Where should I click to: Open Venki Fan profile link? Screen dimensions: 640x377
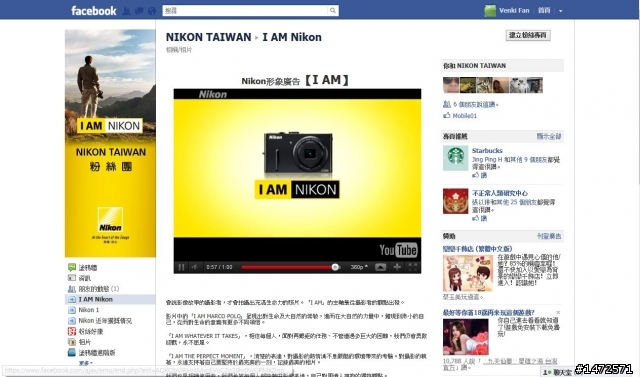pos(514,11)
